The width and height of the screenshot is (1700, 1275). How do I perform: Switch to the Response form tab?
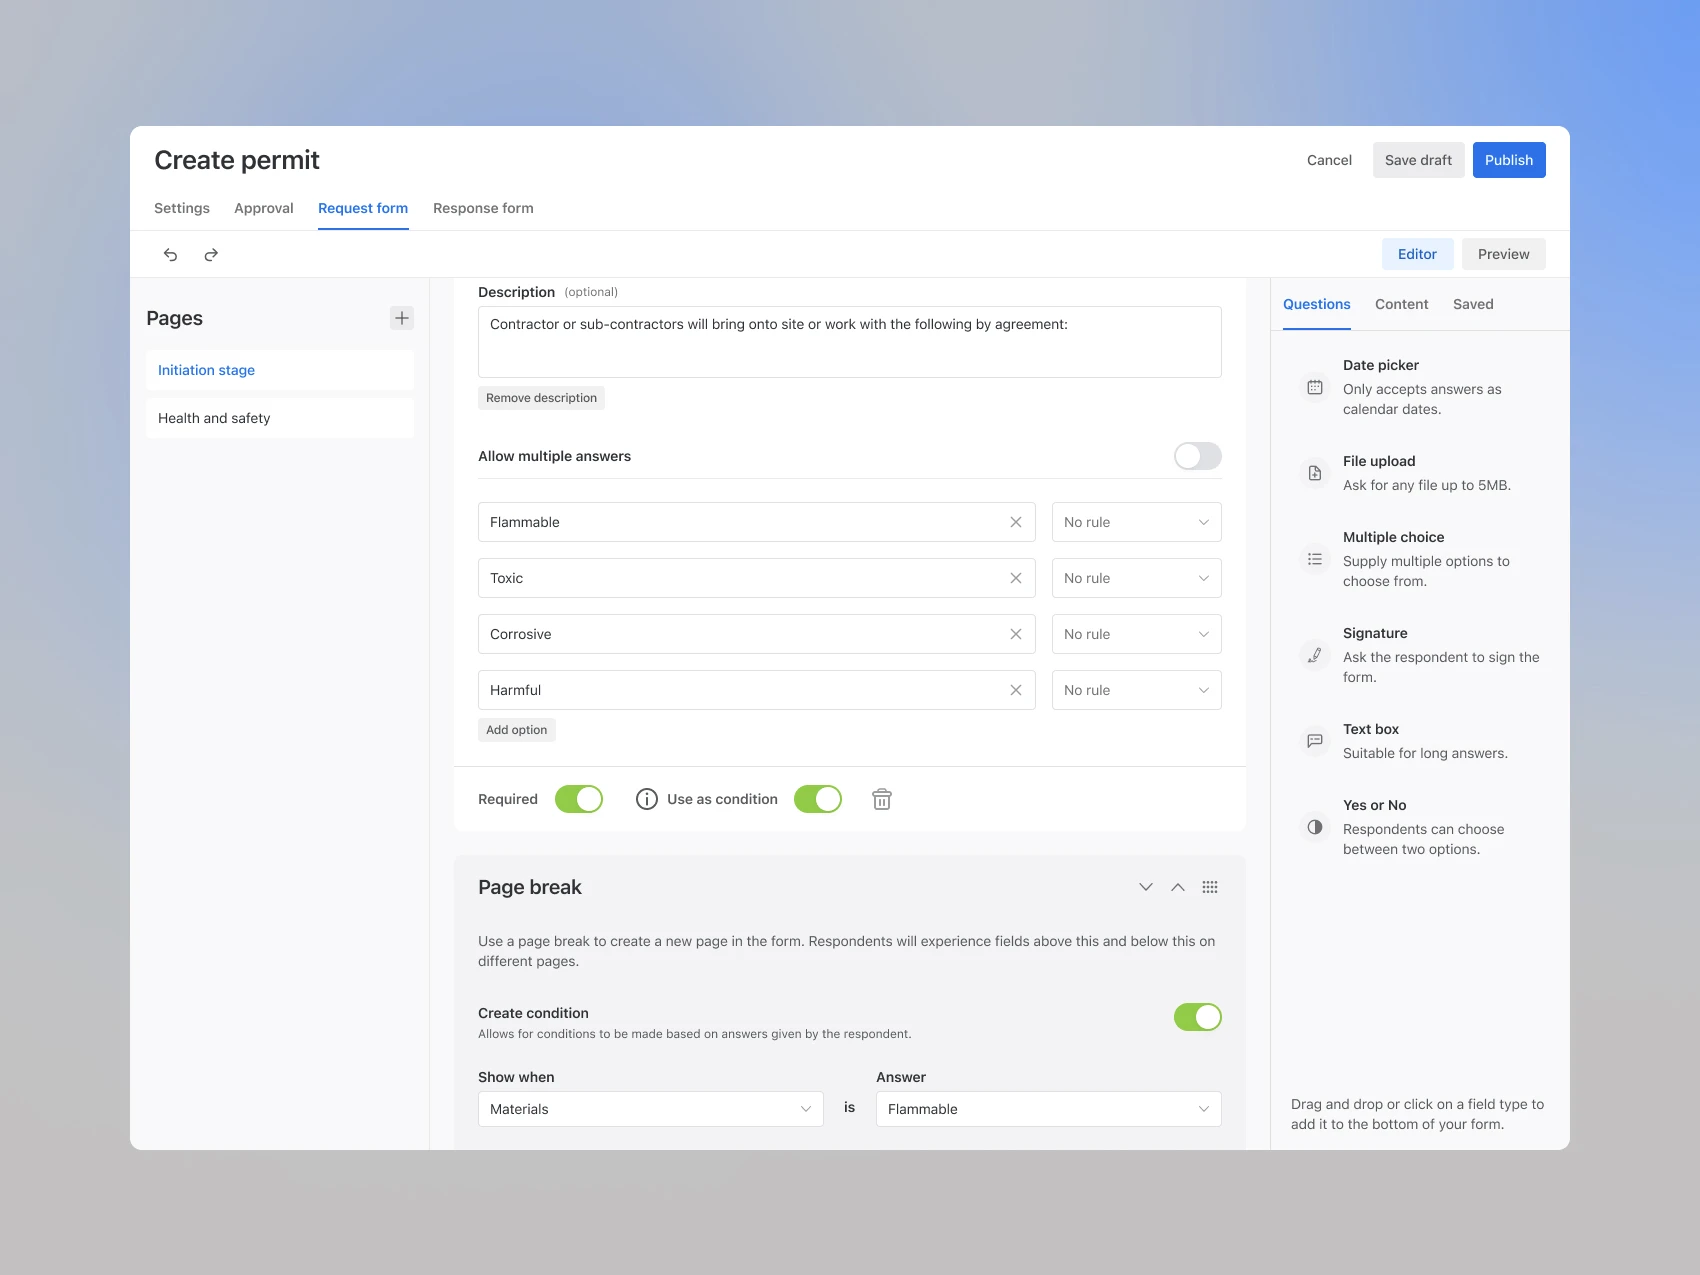483,208
